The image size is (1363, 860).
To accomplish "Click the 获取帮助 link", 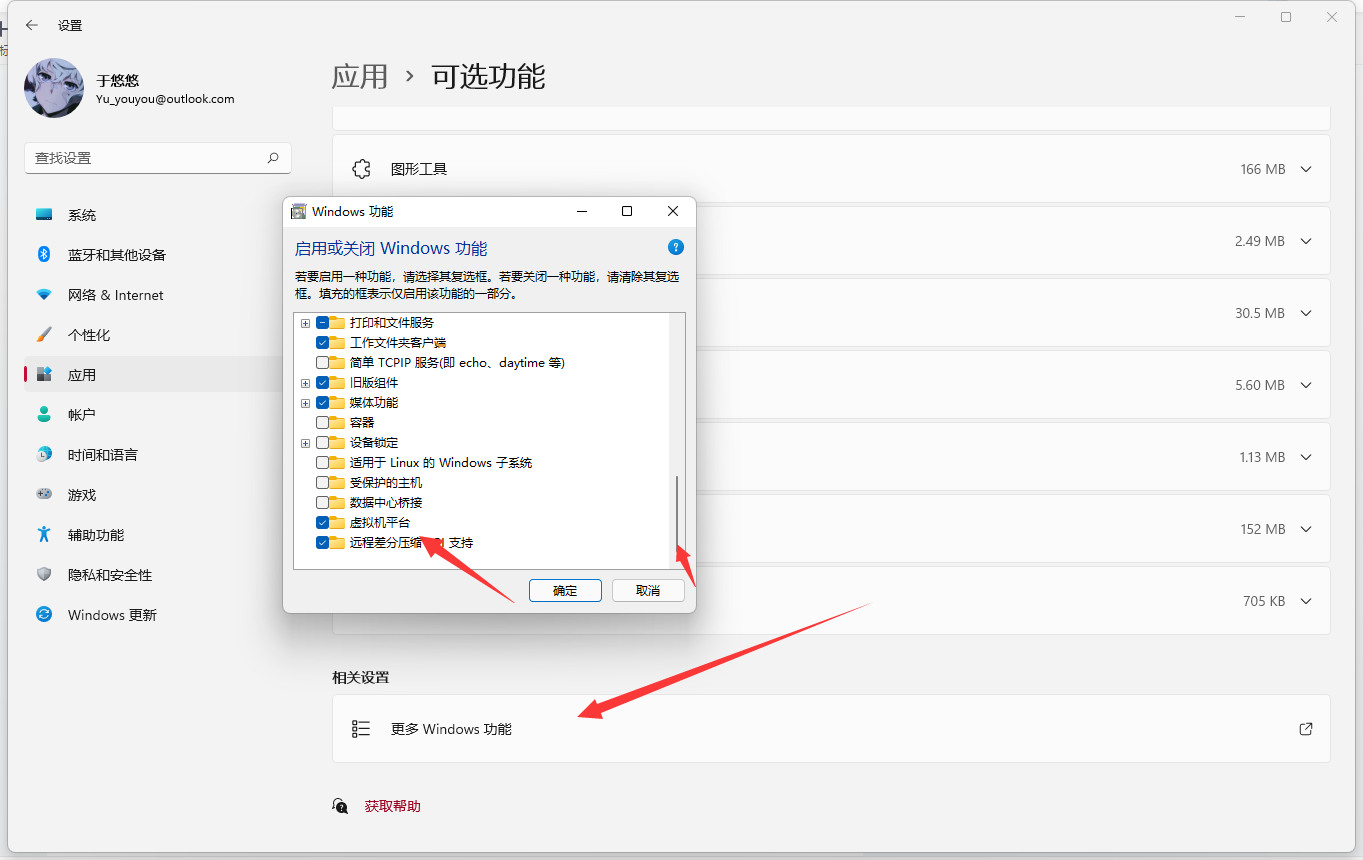I will pos(392,806).
